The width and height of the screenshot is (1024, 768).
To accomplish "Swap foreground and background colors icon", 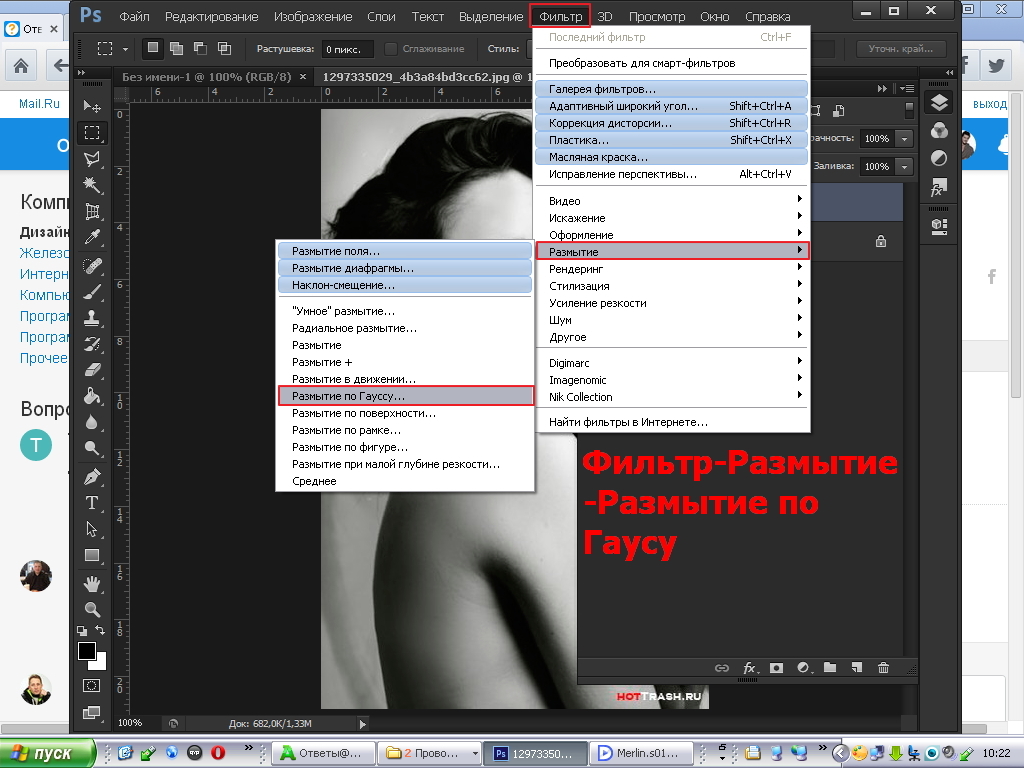I will click(x=100, y=631).
